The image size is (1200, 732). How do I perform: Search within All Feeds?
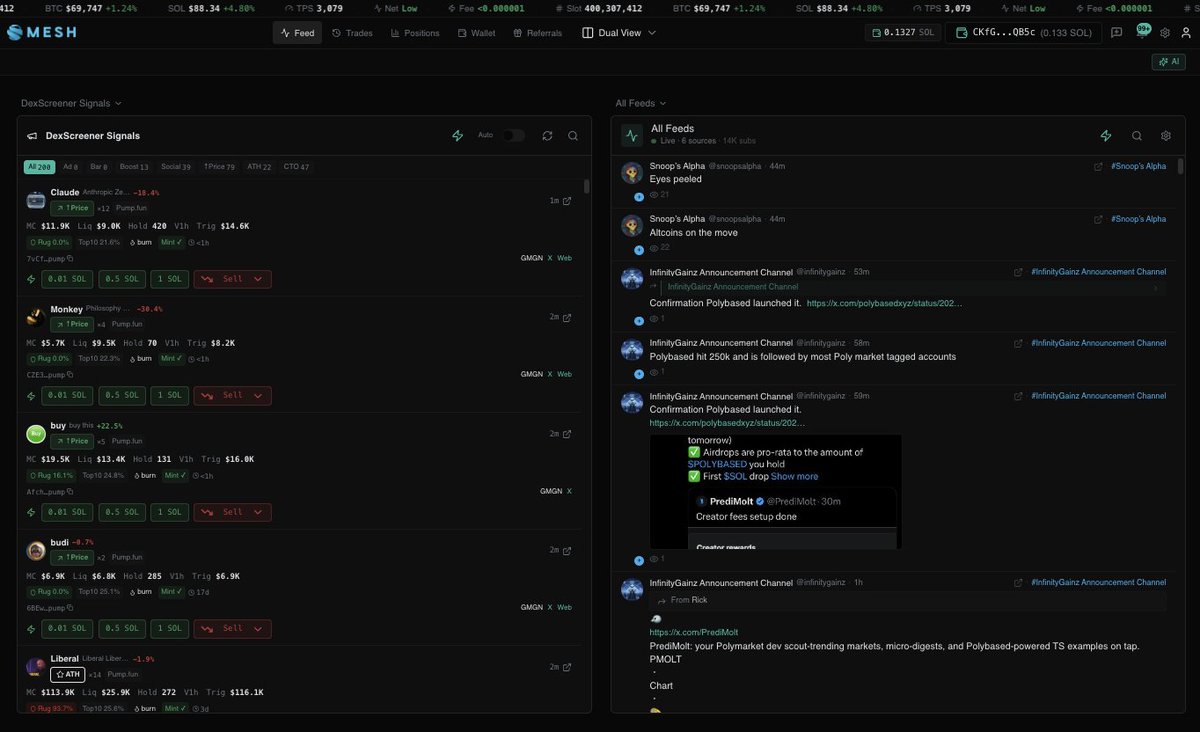pos(1137,136)
